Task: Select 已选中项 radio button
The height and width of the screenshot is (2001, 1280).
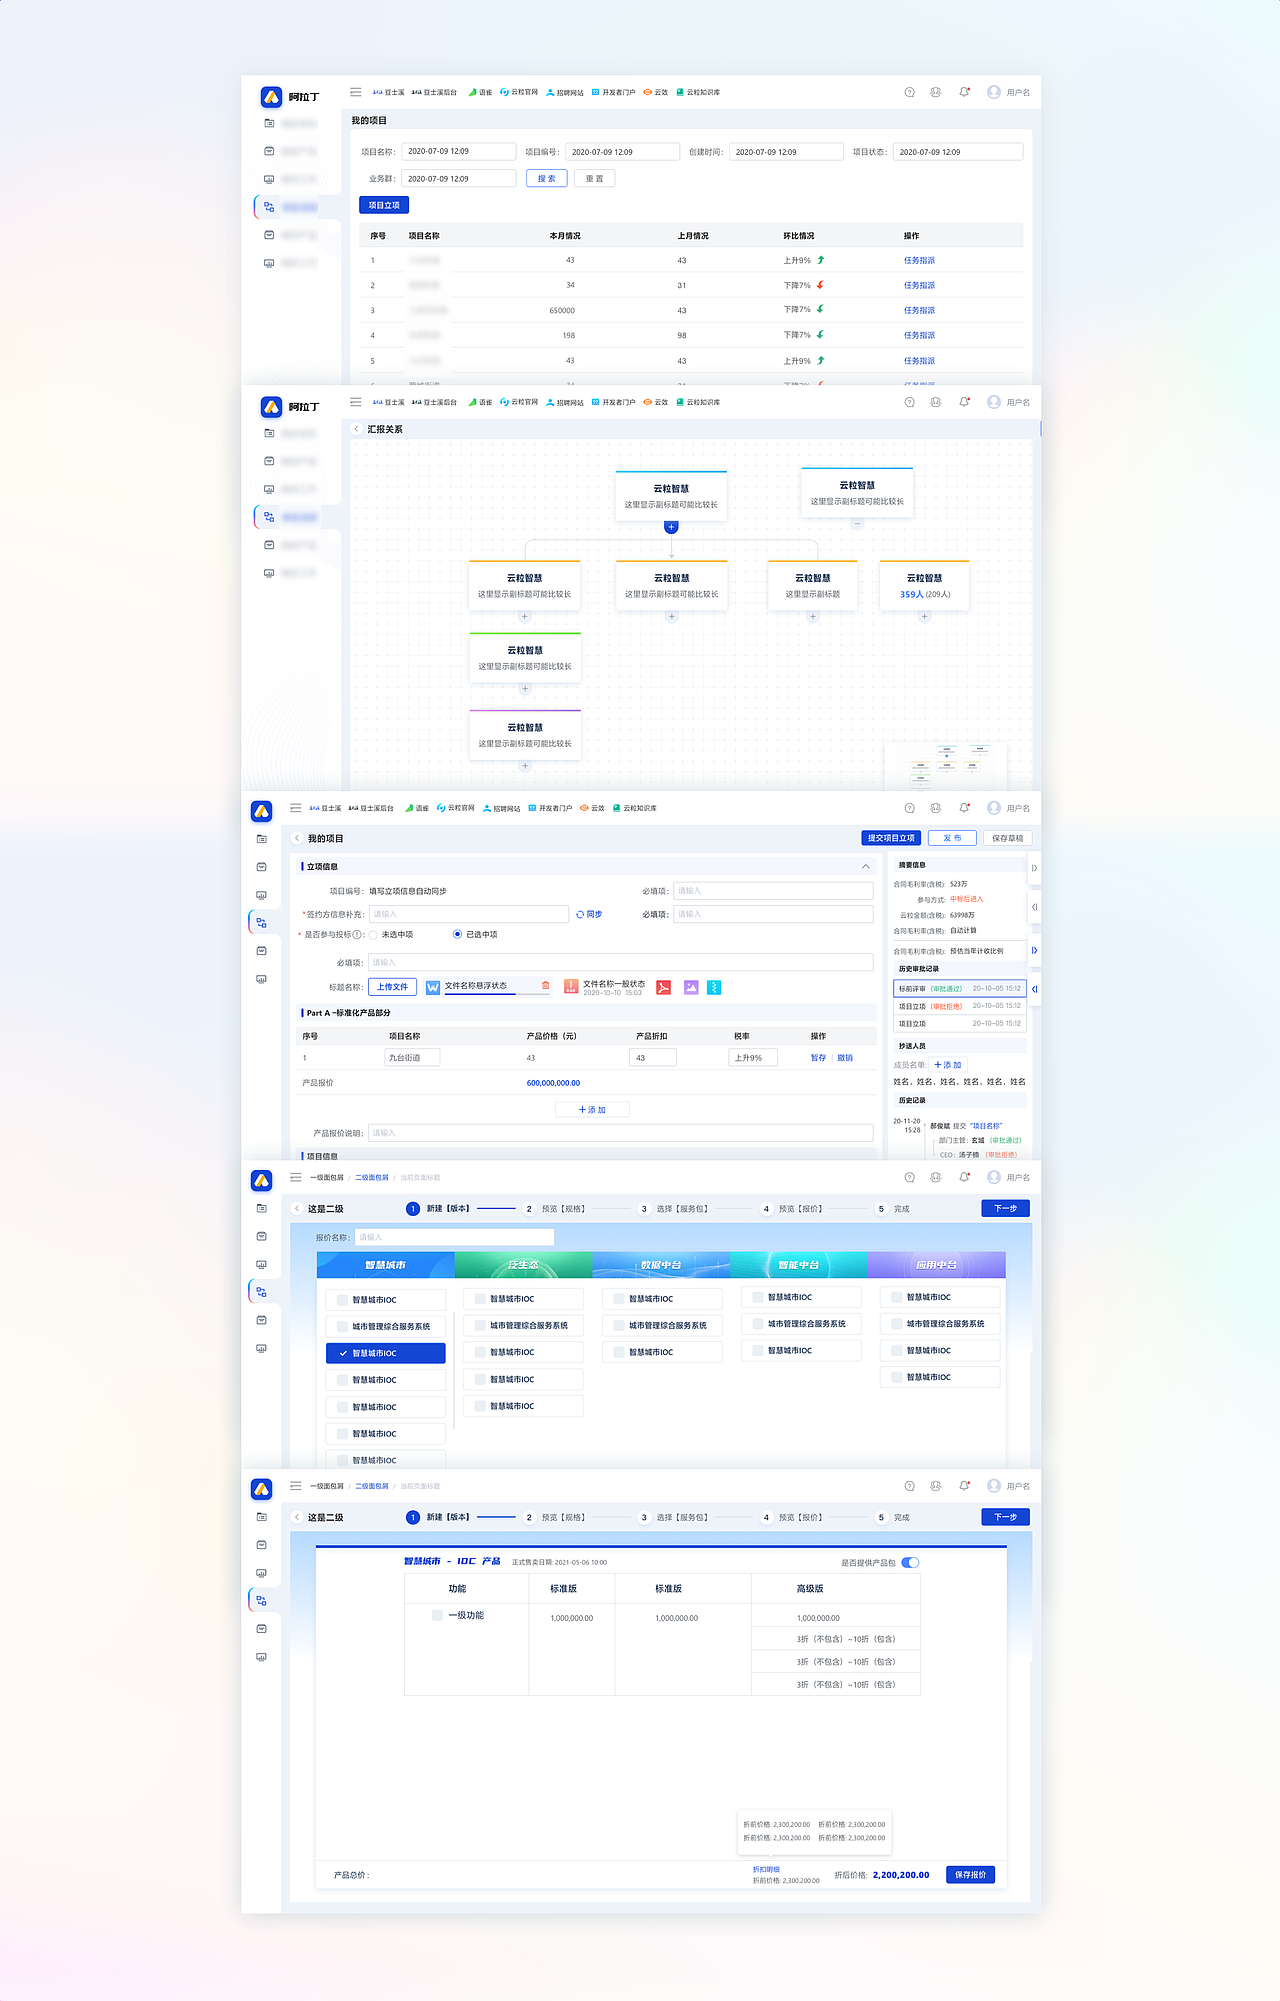Action: pos(457,934)
